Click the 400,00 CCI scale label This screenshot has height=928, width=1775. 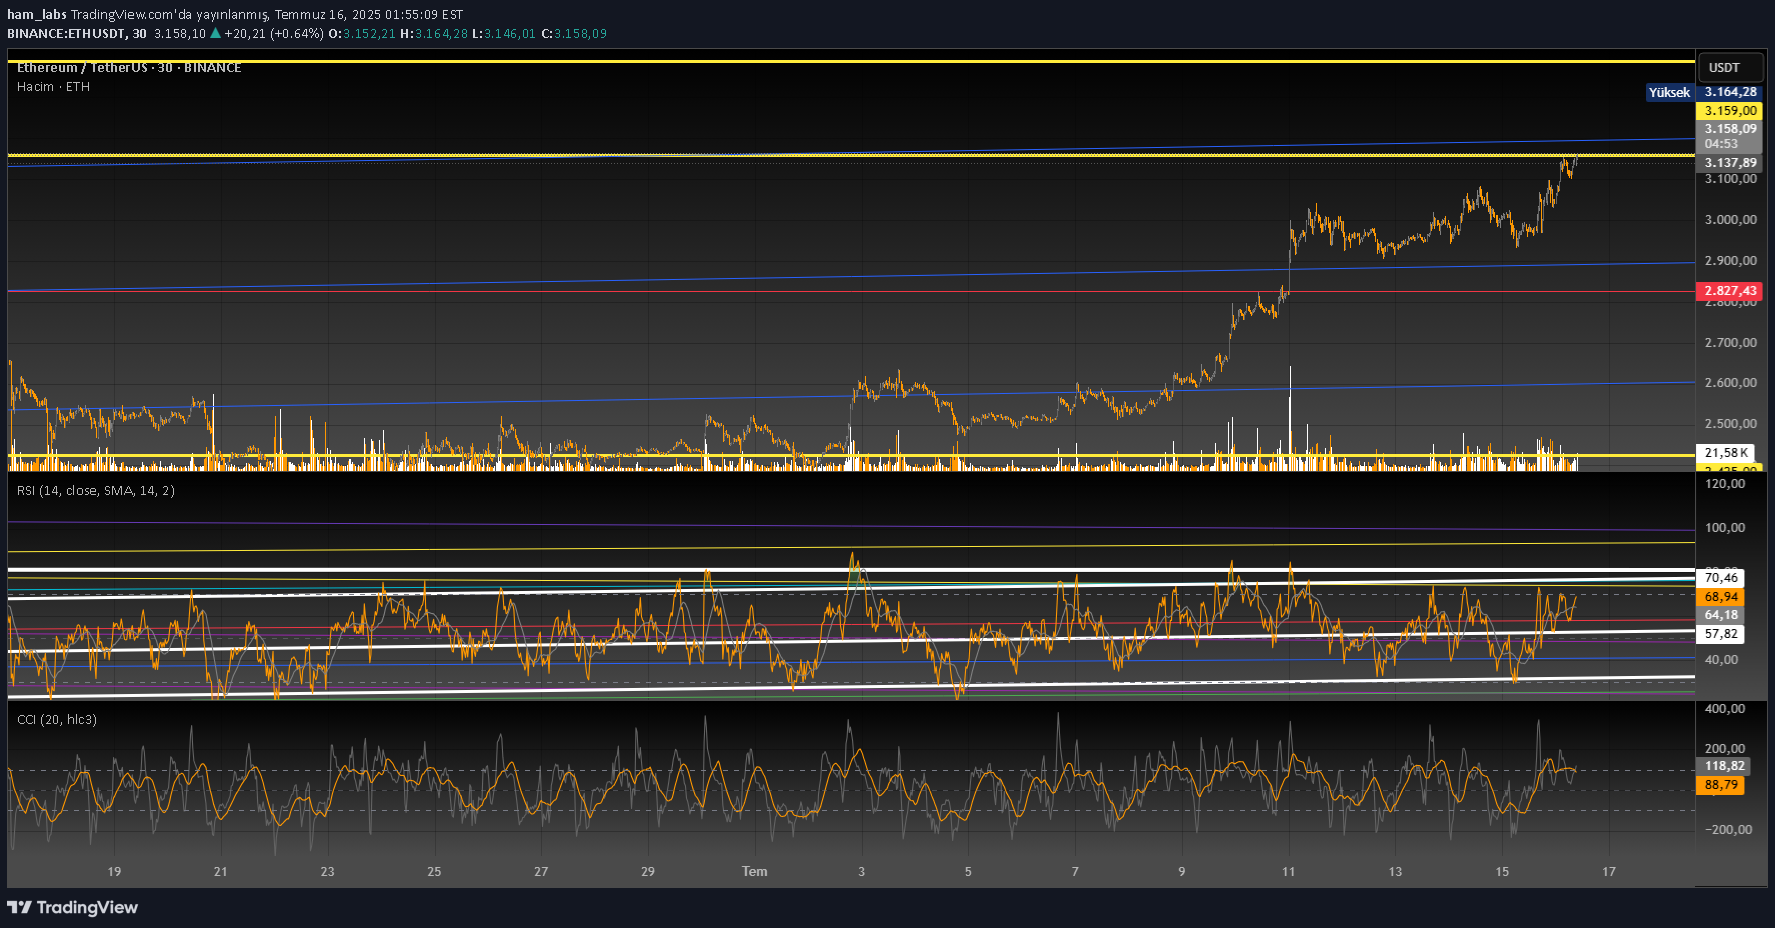(x=1725, y=709)
